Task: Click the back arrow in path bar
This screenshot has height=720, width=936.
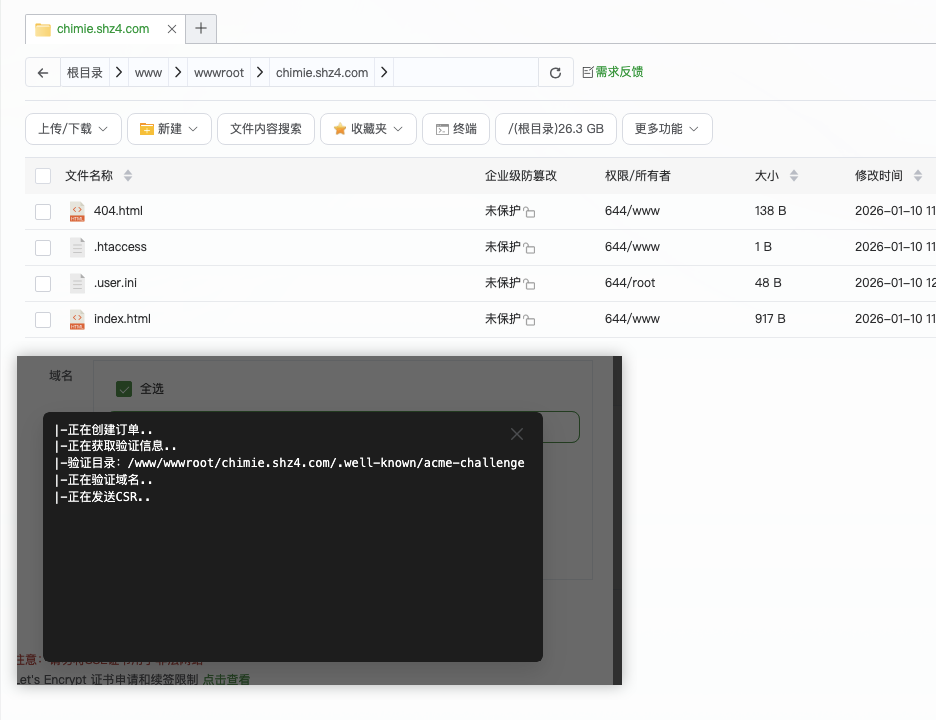Action: coord(42,73)
